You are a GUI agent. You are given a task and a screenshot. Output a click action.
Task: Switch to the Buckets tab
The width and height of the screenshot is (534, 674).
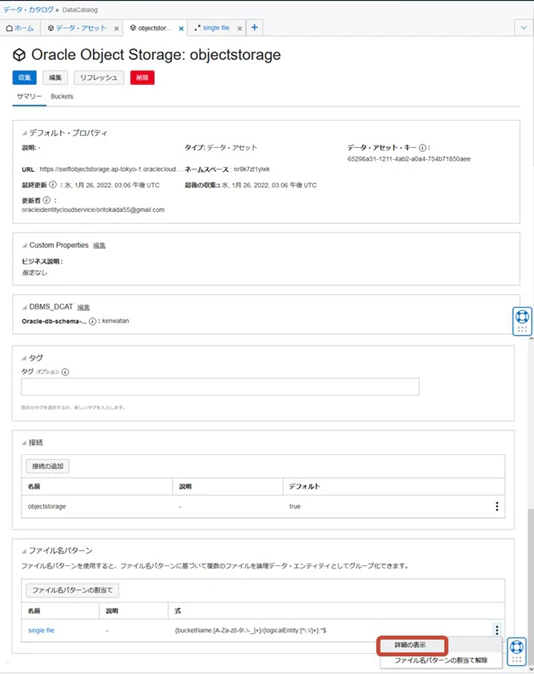[x=62, y=96]
